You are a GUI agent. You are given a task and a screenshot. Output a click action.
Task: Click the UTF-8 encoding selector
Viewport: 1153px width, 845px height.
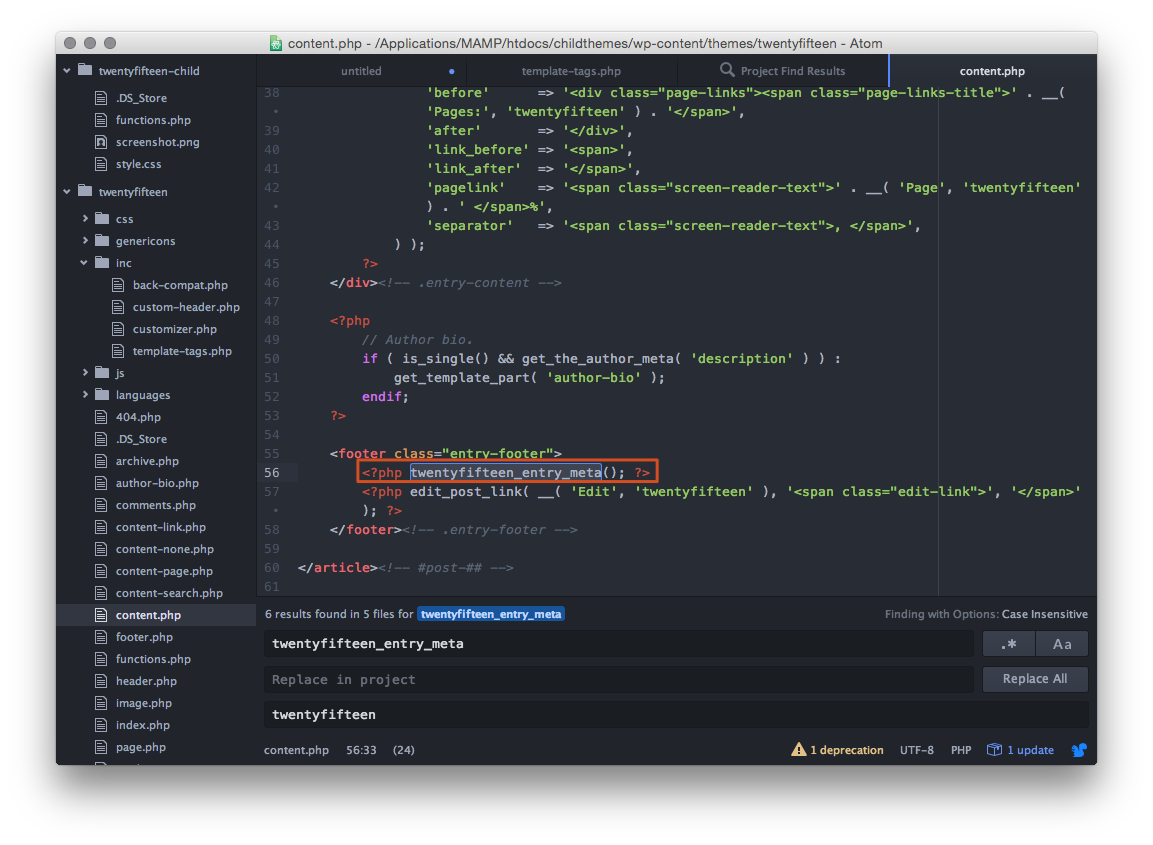(916, 750)
